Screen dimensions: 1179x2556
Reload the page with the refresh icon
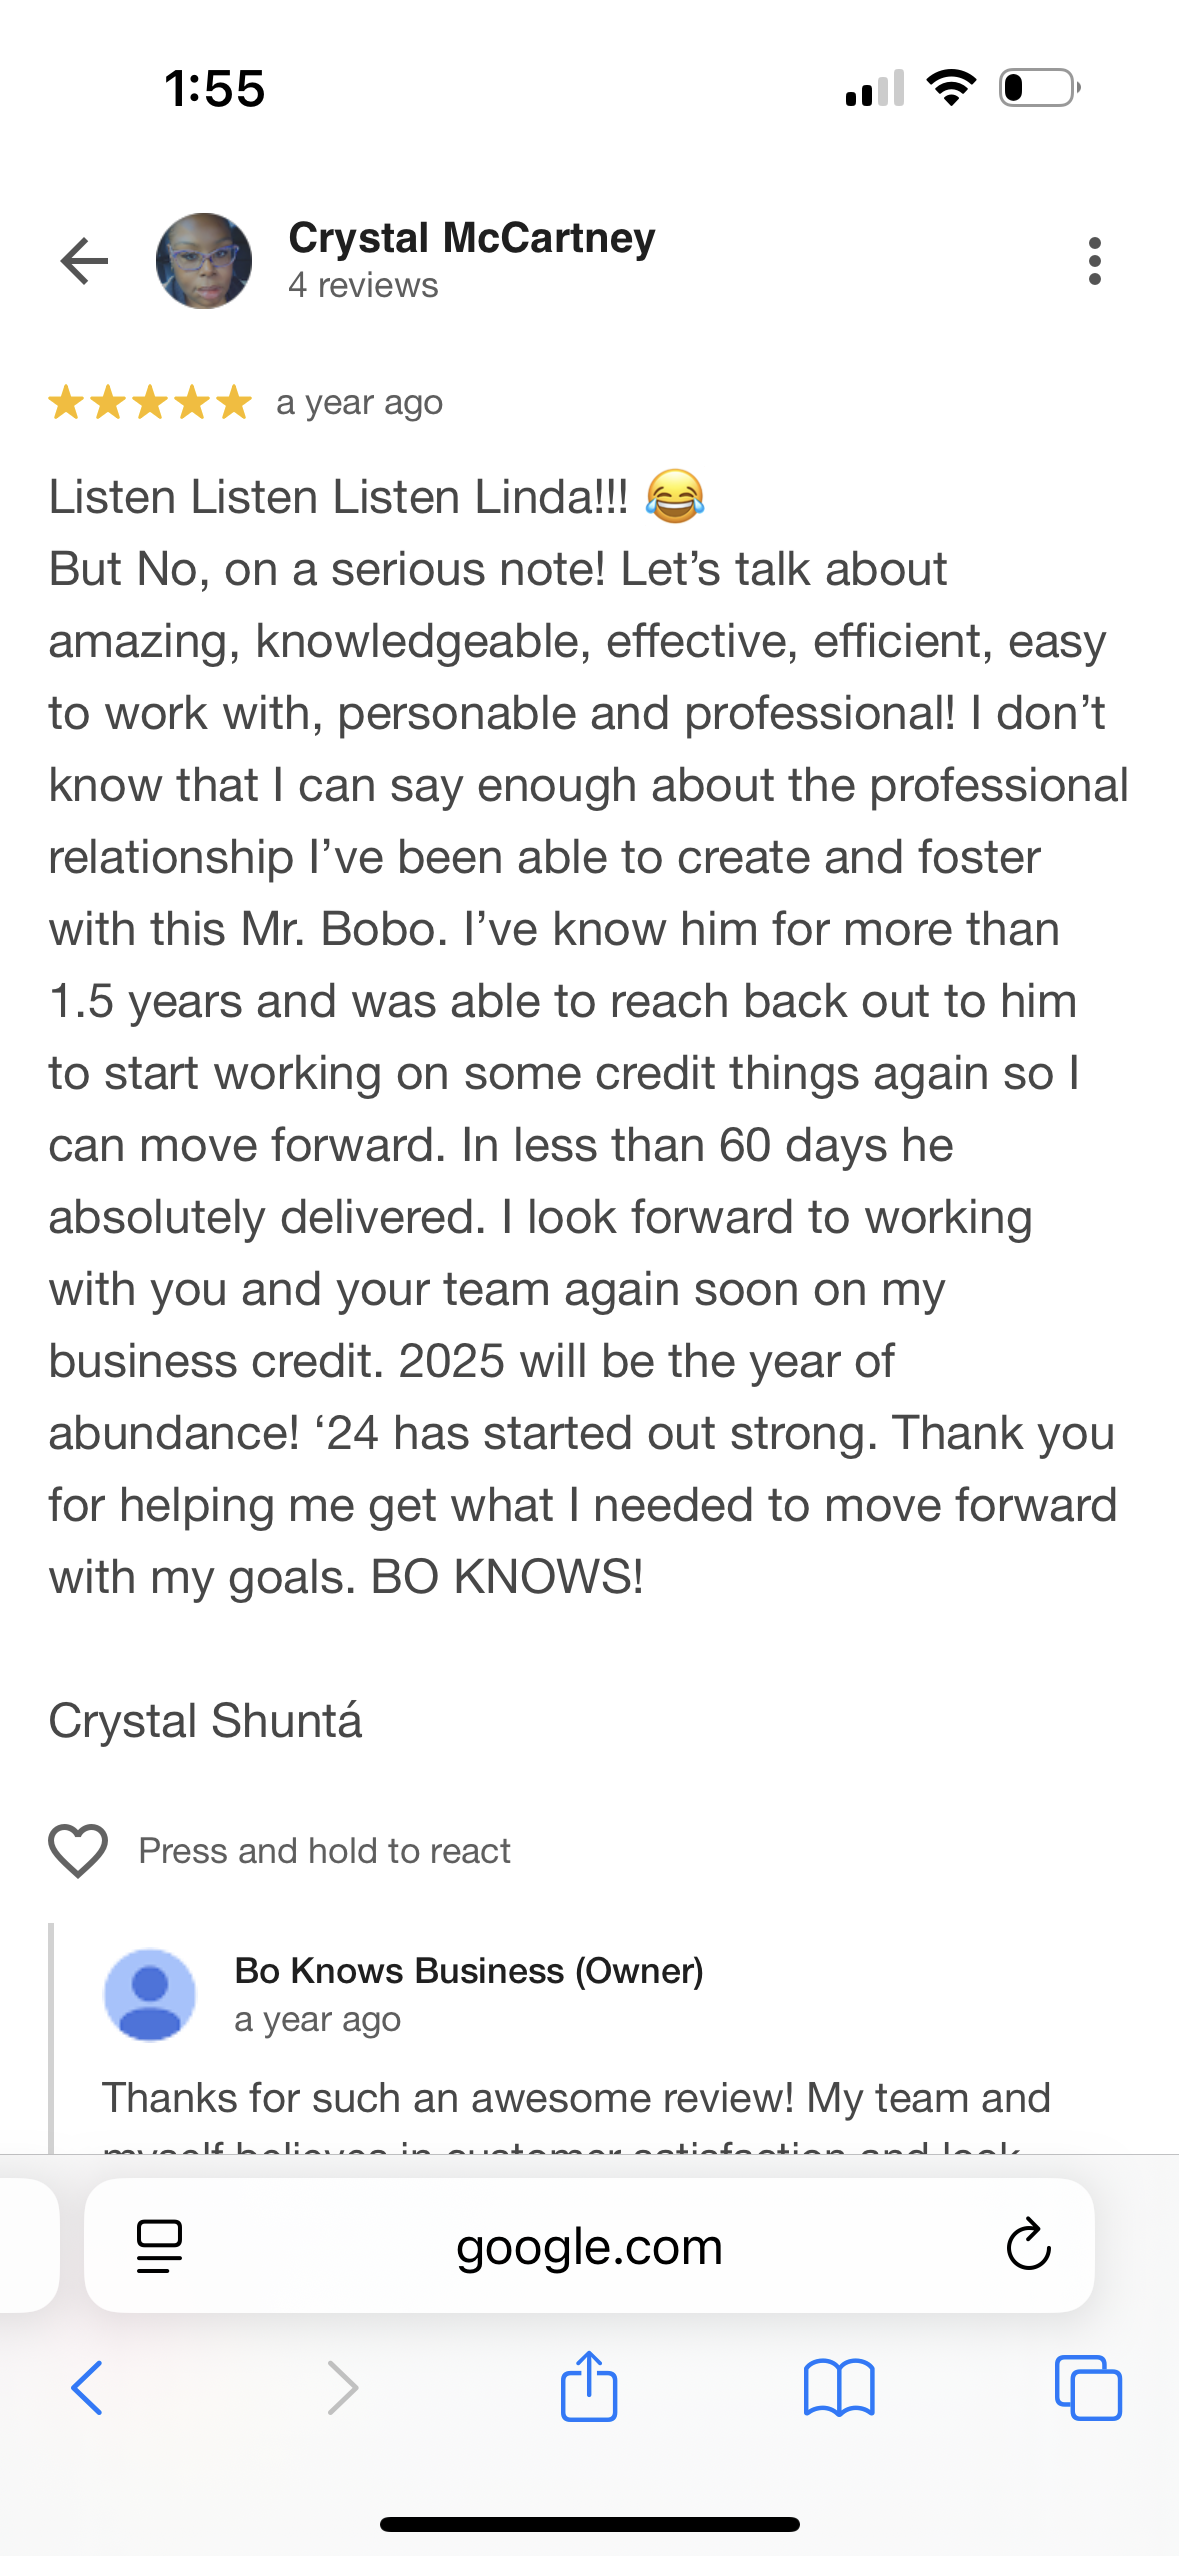tap(1028, 2246)
